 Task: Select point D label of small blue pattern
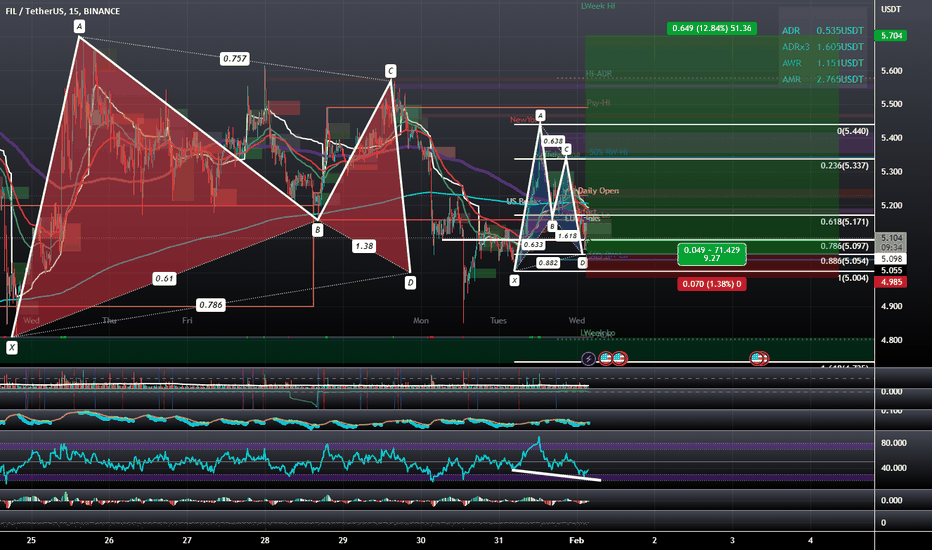(x=582, y=262)
